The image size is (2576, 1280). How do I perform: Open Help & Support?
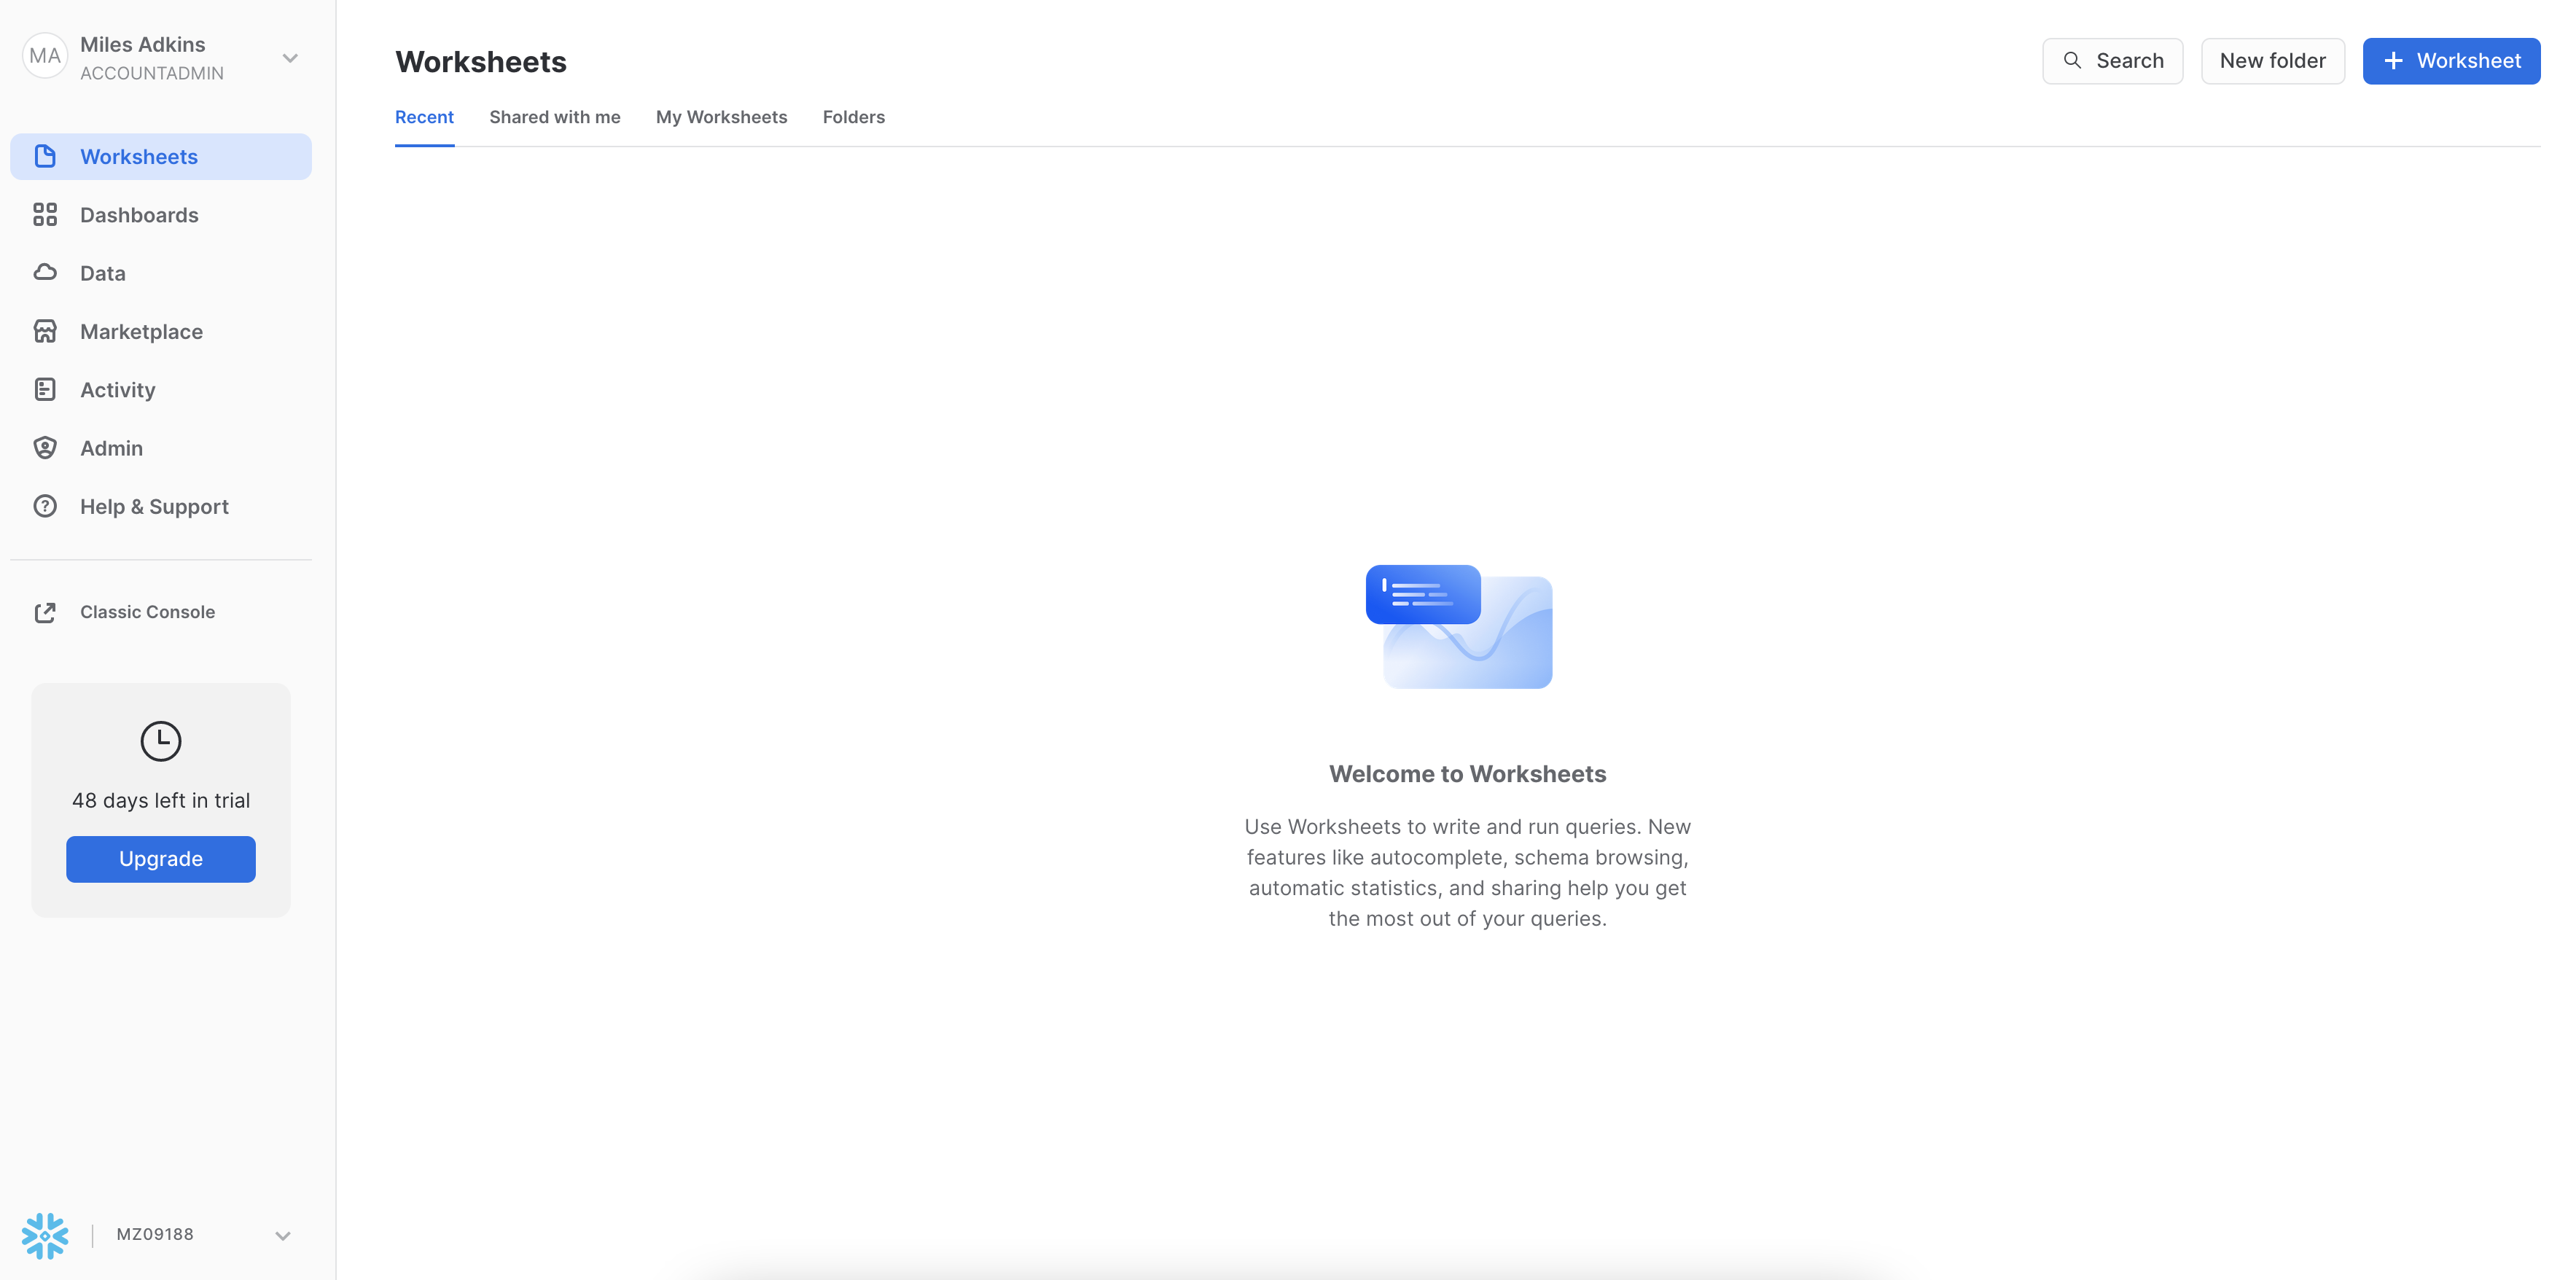(x=161, y=506)
